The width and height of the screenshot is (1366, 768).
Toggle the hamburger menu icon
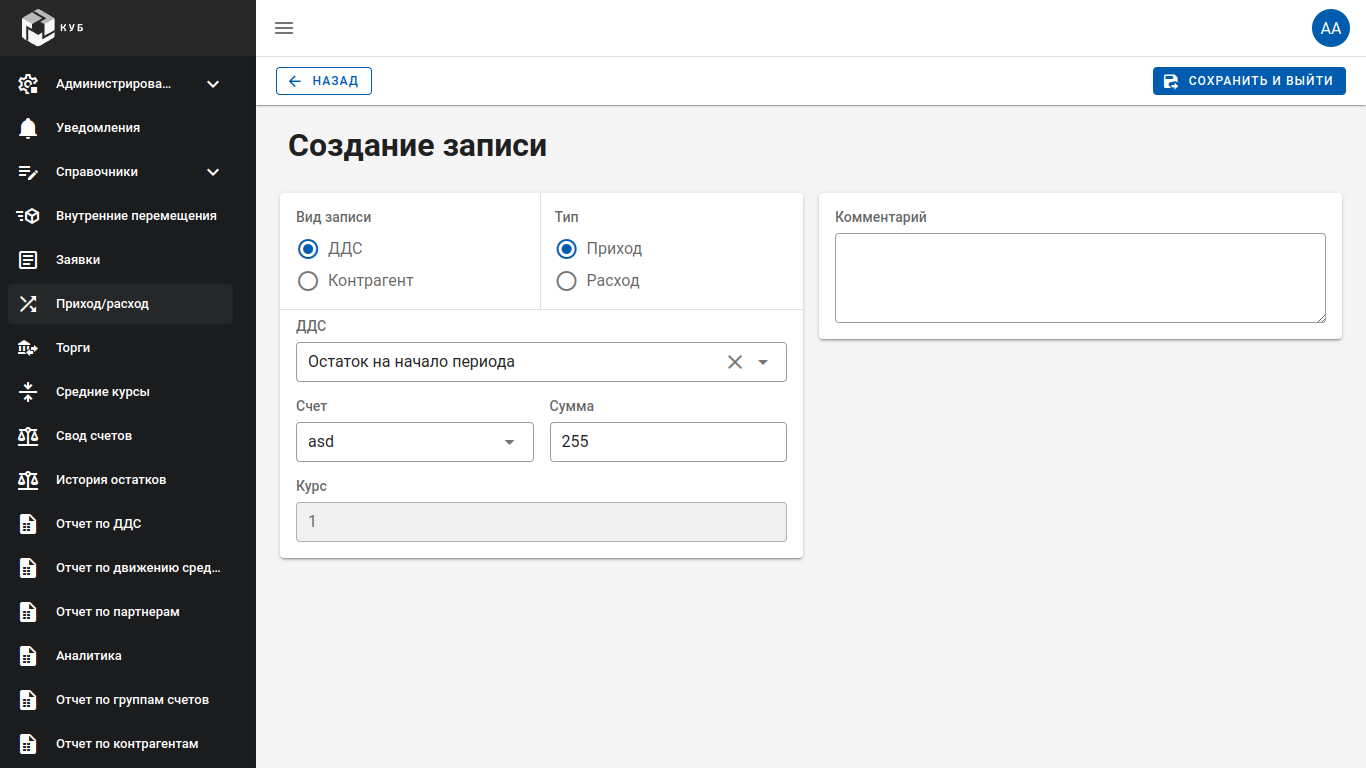(284, 28)
